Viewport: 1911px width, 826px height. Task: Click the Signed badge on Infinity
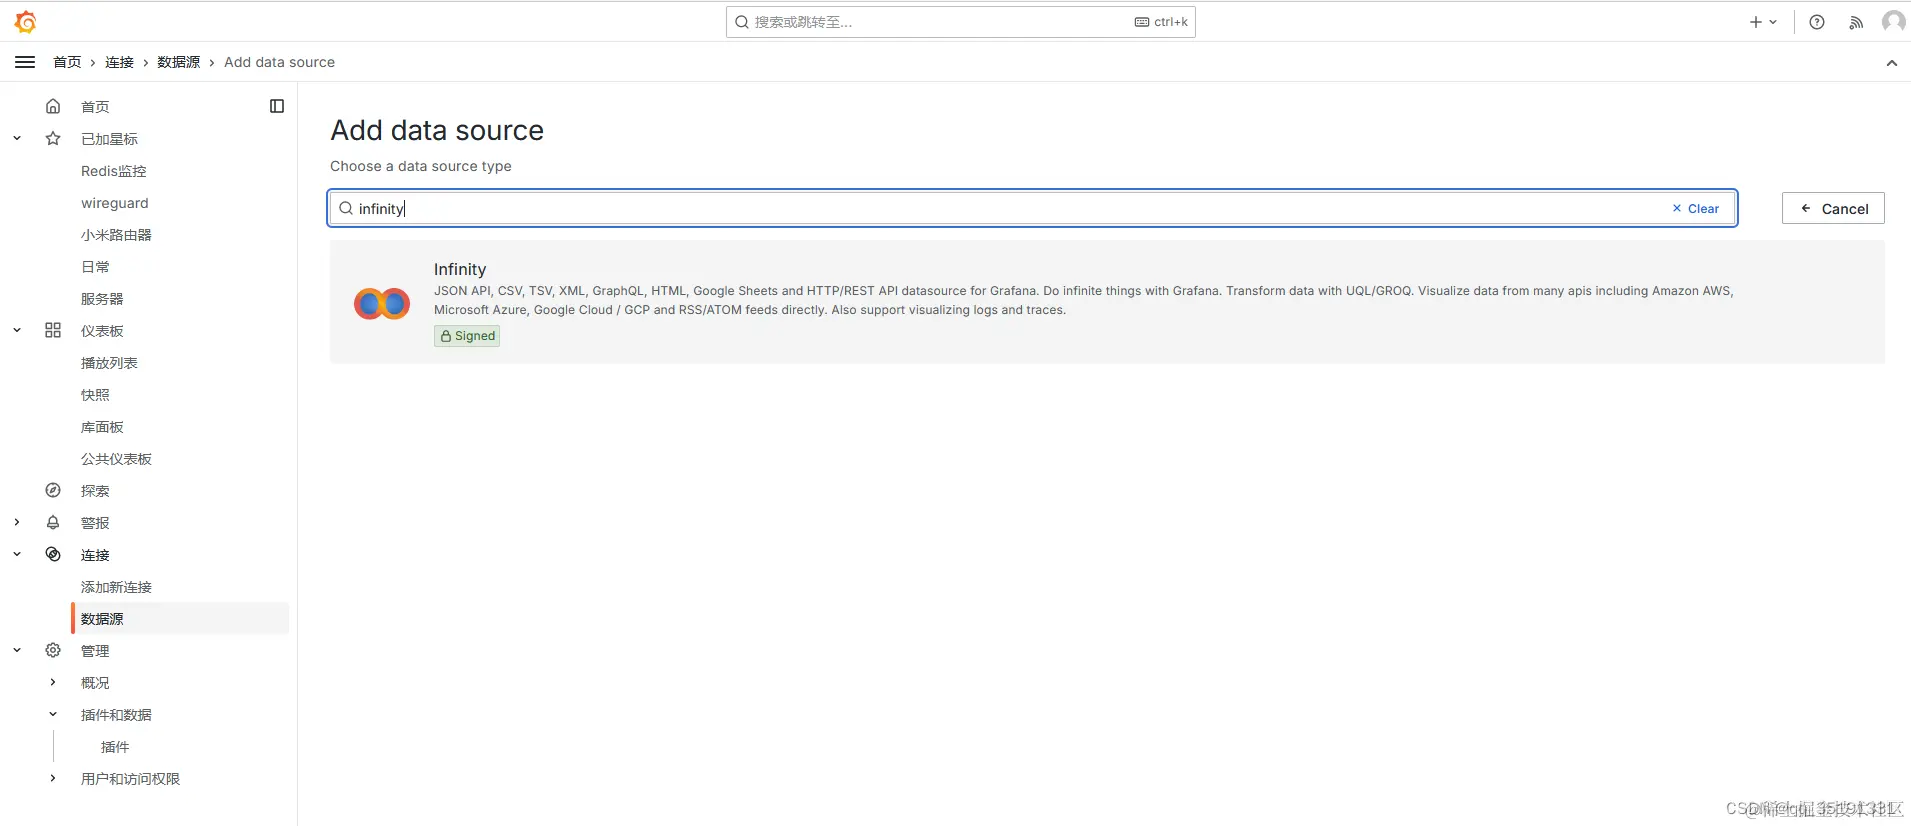coord(467,336)
